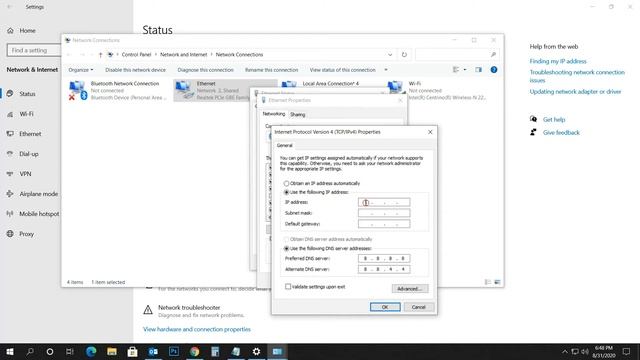Switch to the Sharing tab in Ethernet Properties
640x360 pixels.
298,115
